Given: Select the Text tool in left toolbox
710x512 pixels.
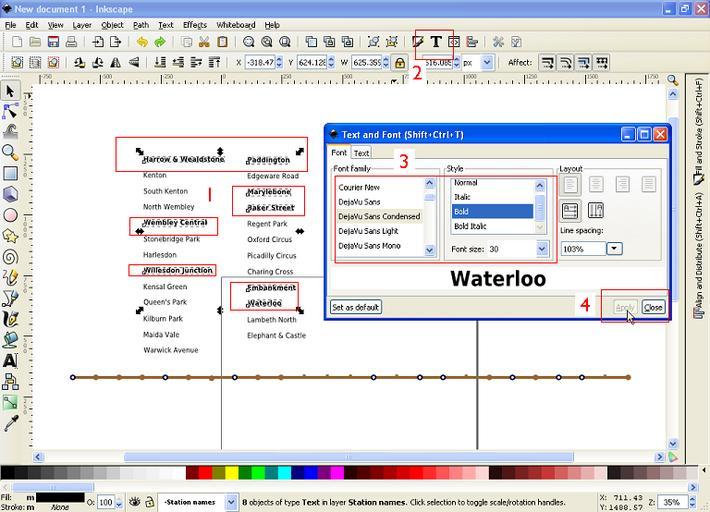Looking at the screenshot, I should coord(10,360).
